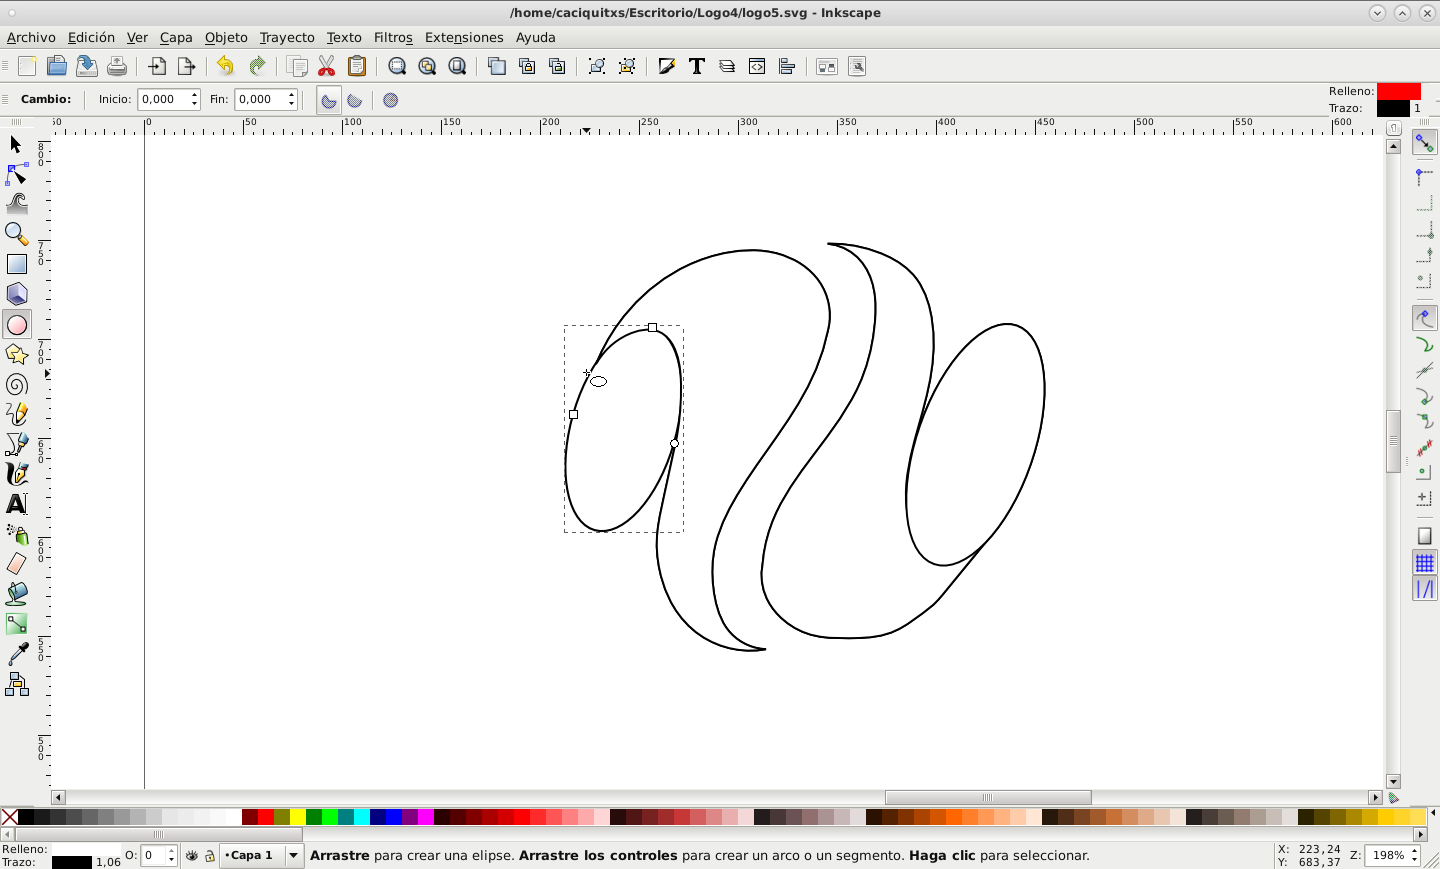The image size is (1440, 869).
Task: Click the horizontal canvas scrollbar thumb
Action: (x=988, y=797)
